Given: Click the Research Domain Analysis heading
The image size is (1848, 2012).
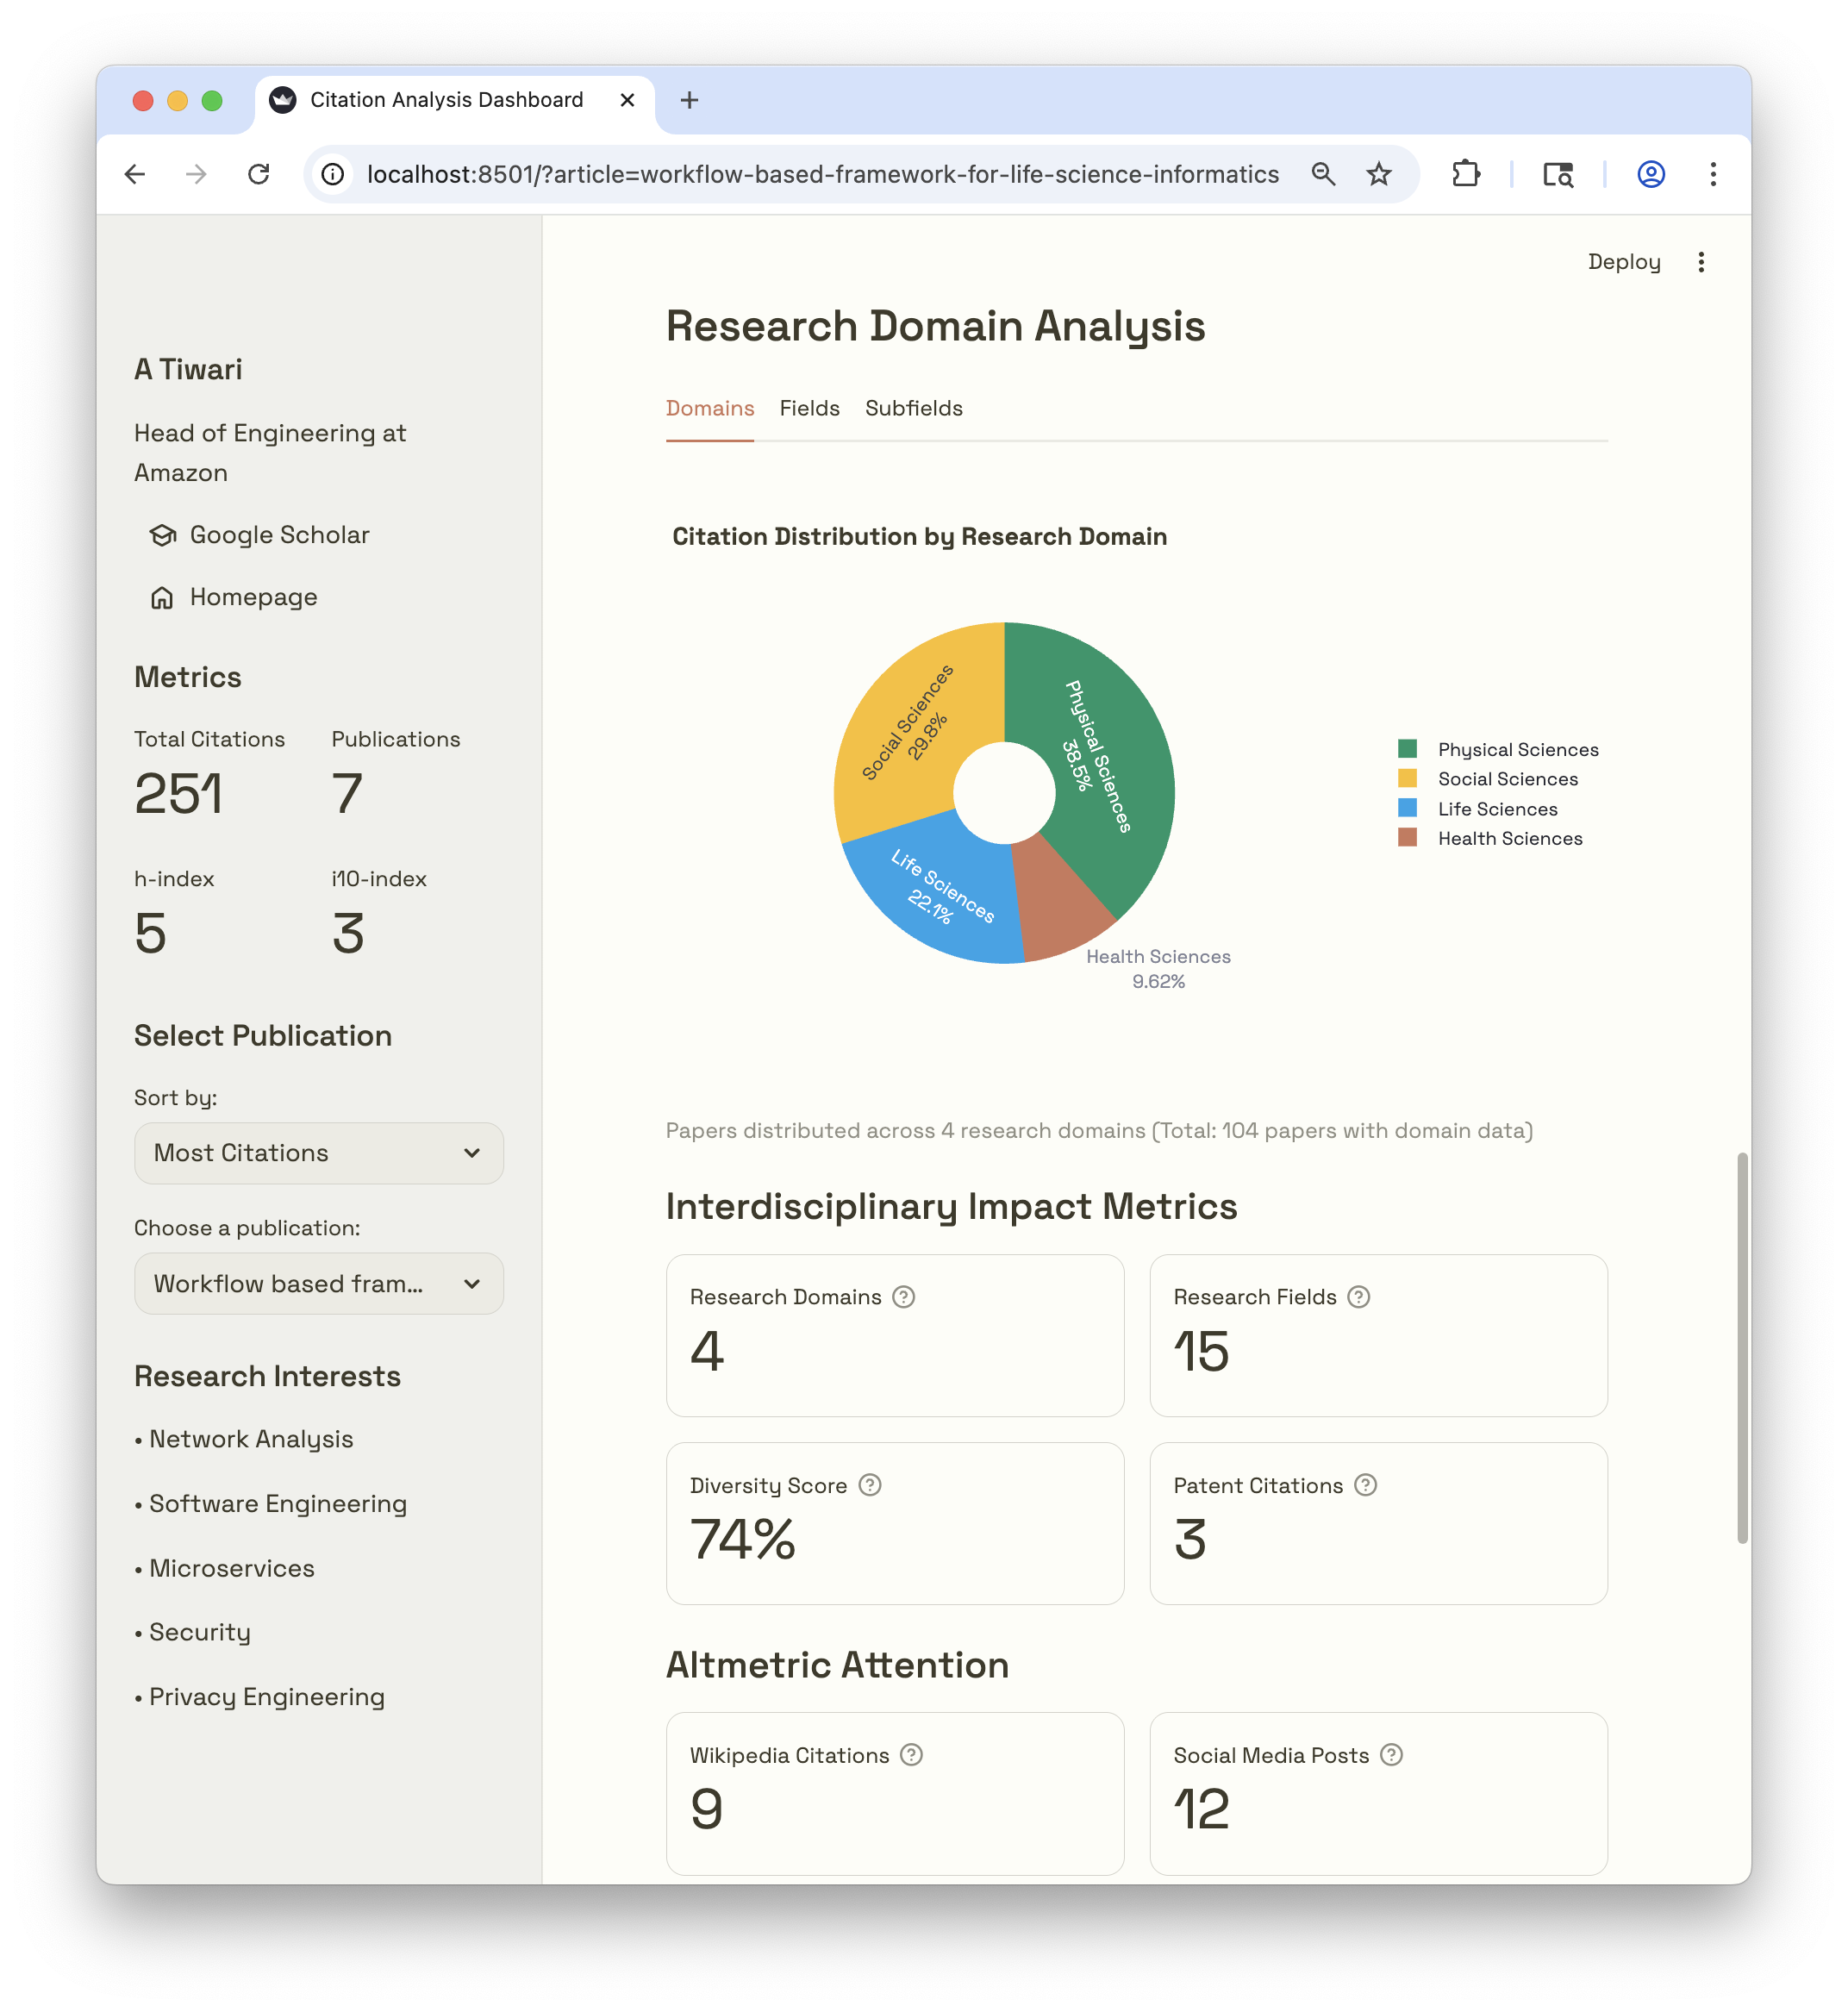Looking at the screenshot, I should [x=935, y=326].
